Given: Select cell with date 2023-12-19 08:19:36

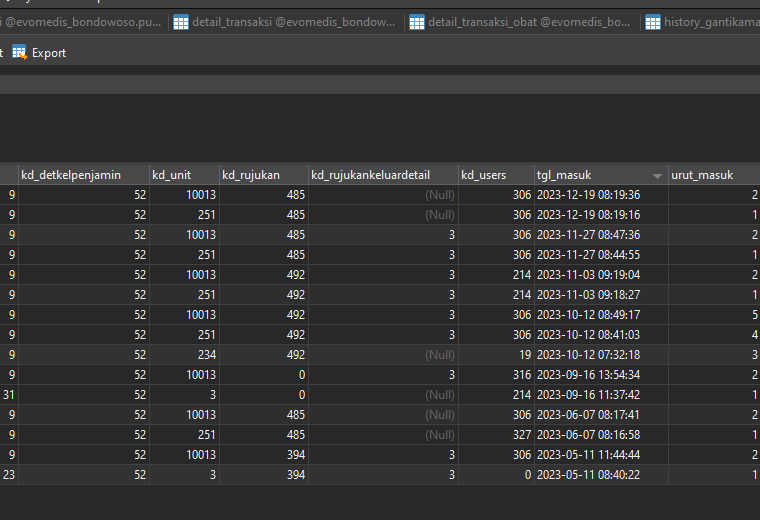Looking at the screenshot, I should click(601, 195).
